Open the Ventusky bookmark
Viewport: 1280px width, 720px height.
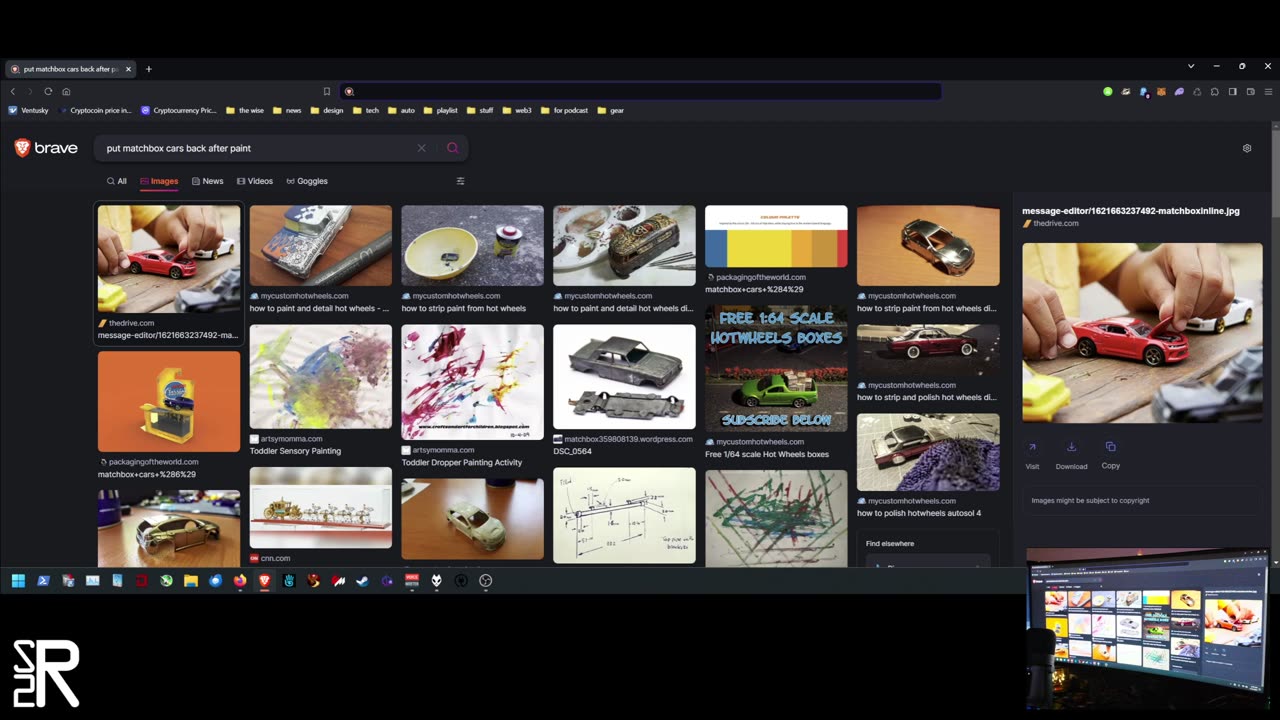[x=28, y=110]
